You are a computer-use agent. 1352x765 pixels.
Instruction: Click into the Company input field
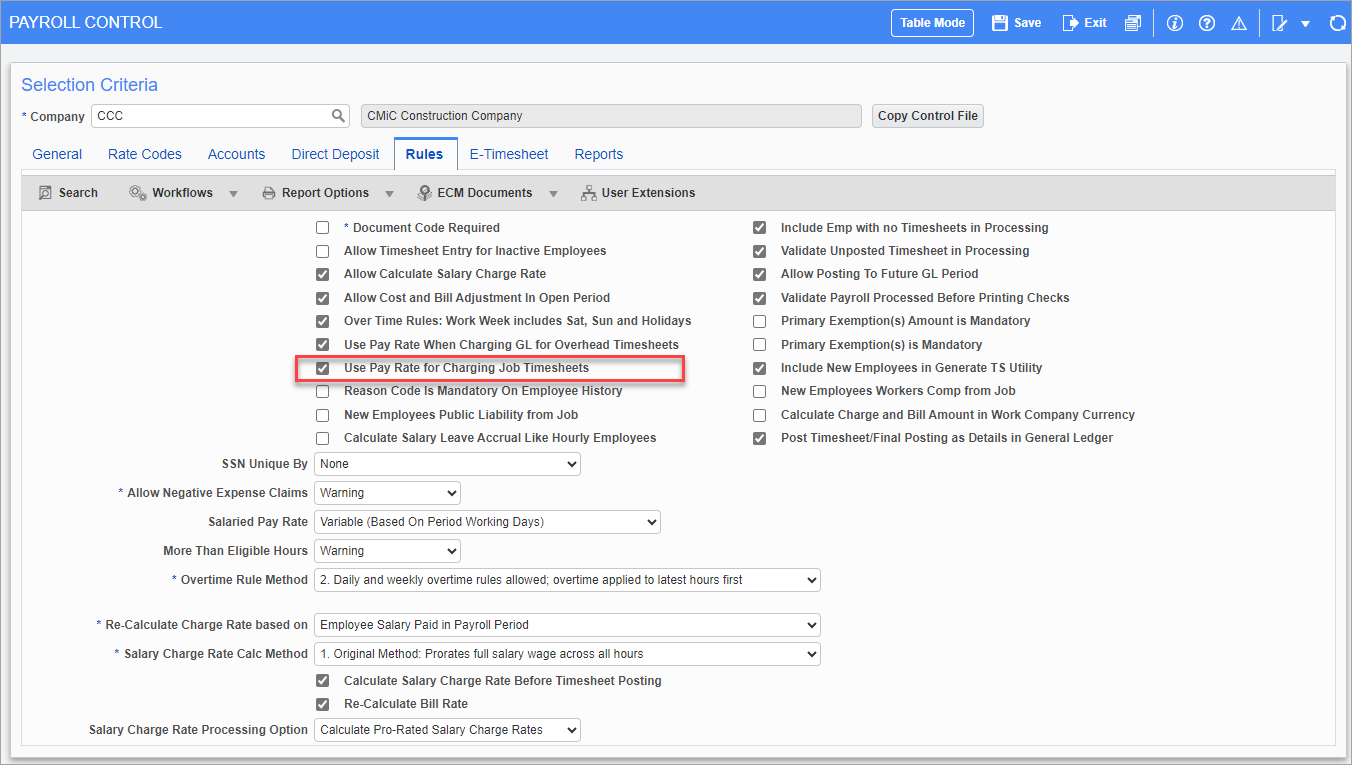(x=210, y=116)
